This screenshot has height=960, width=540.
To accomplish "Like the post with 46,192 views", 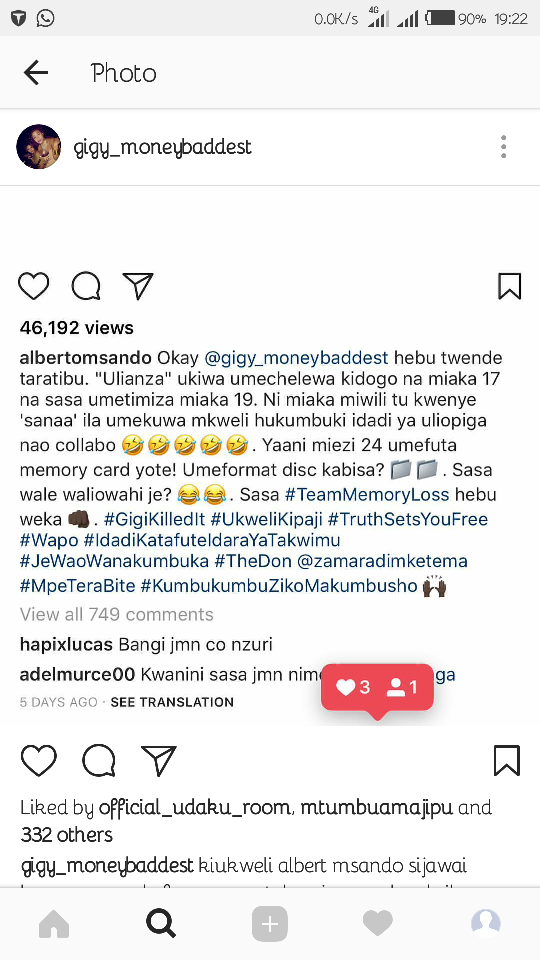I will [34, 286].
